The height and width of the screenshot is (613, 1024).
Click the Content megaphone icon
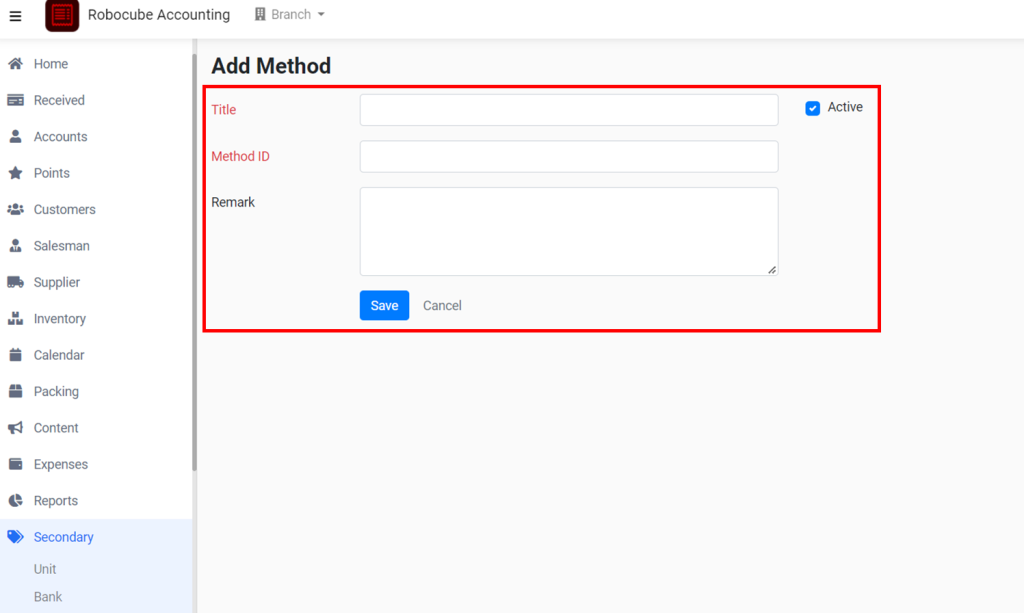15,428
